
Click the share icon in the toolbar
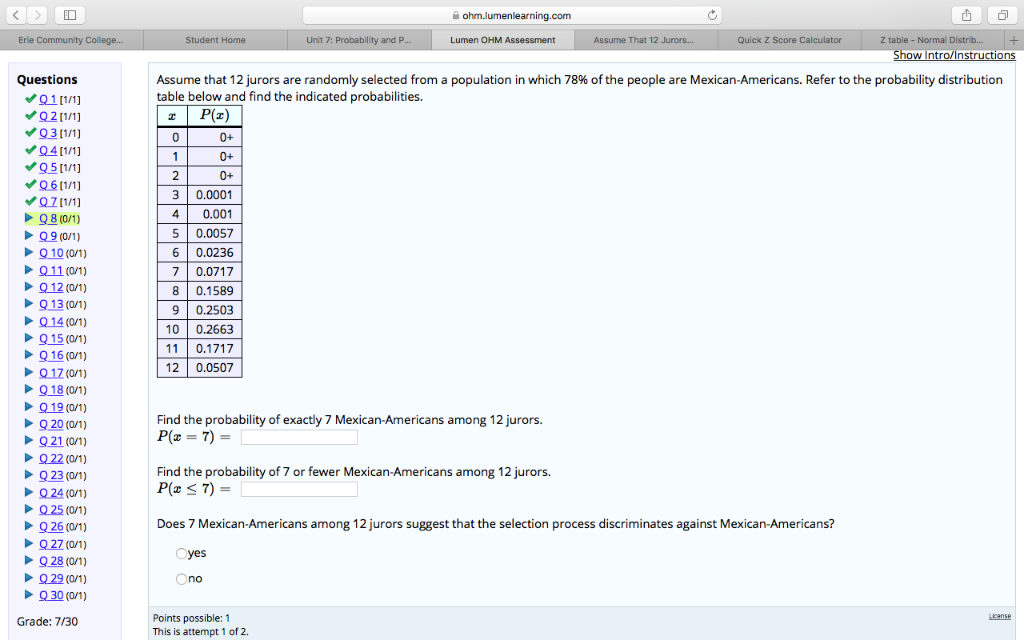tap(966, 15)
